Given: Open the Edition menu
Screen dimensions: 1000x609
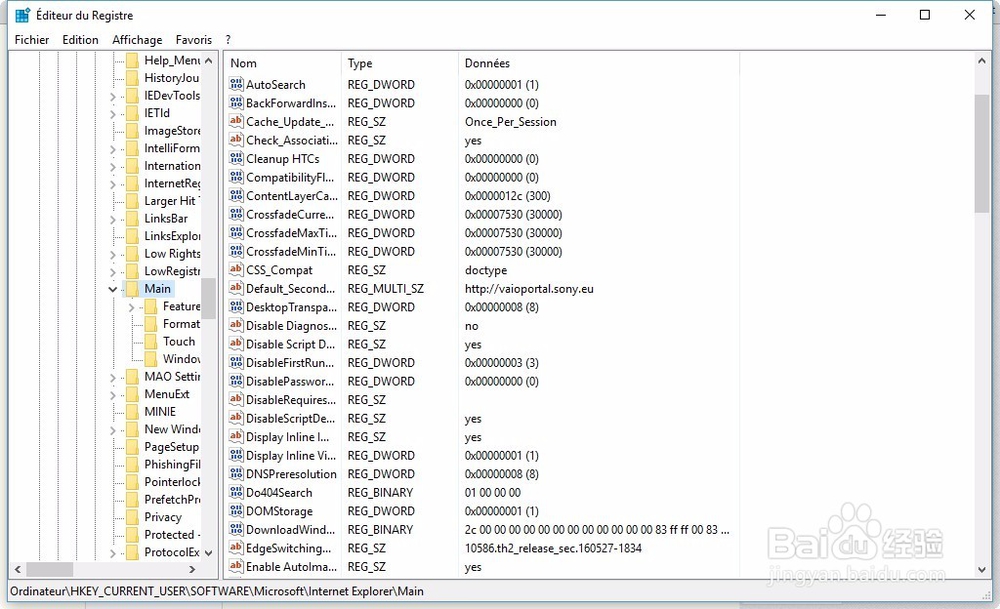Looking at the screenshot, I should [x=80, y=40].
